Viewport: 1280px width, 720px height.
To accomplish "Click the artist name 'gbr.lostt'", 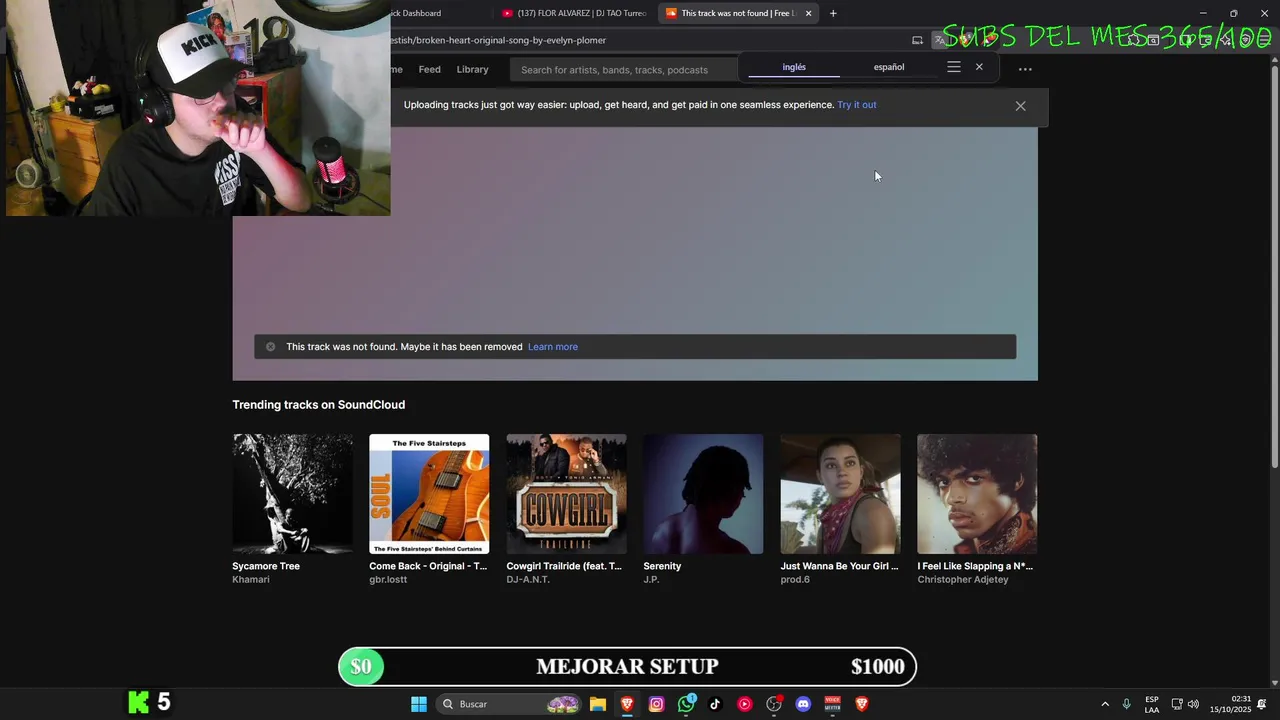I will point(388,580).
